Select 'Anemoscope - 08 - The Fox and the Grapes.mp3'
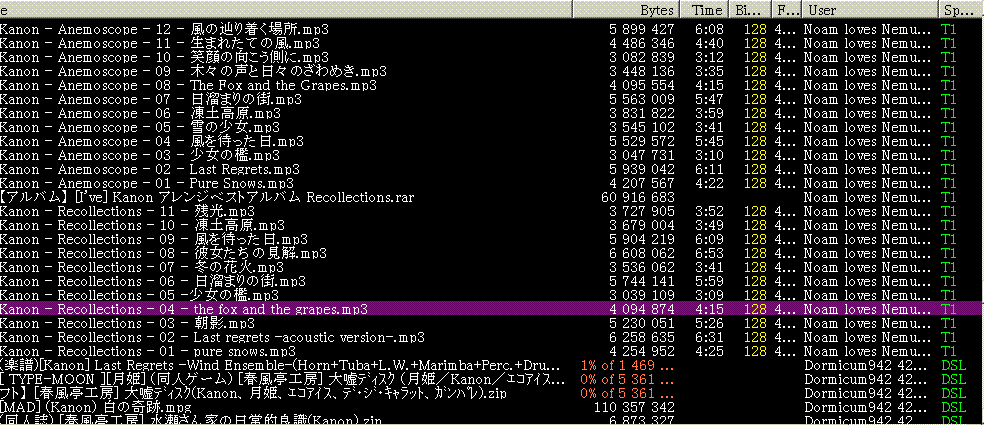 (x=188, y=85)
